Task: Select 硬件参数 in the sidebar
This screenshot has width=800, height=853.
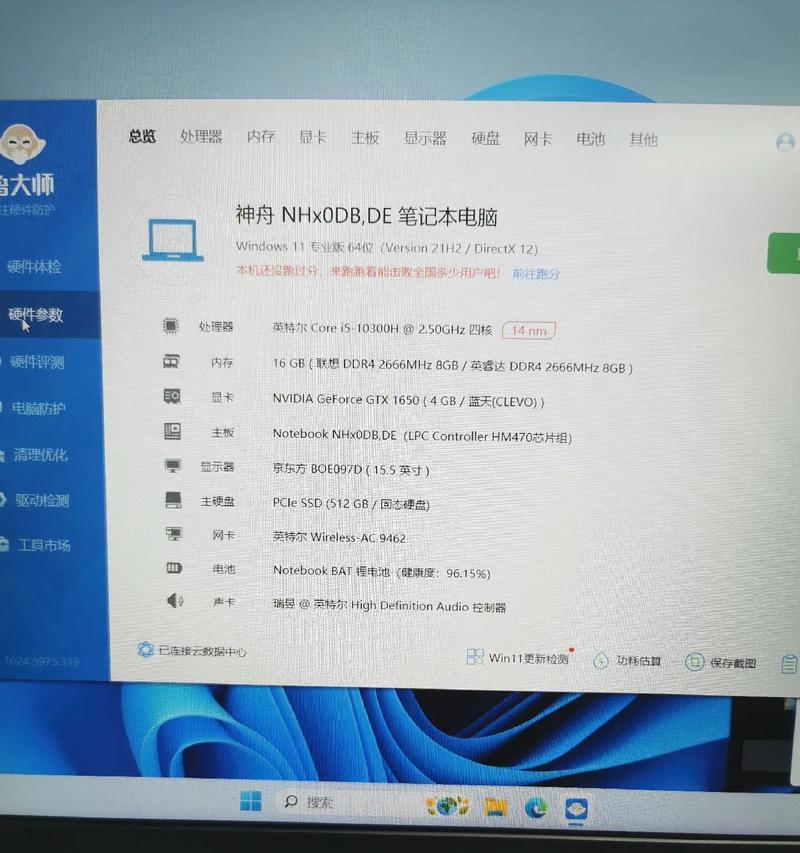Action: click(x=35, y=314)
